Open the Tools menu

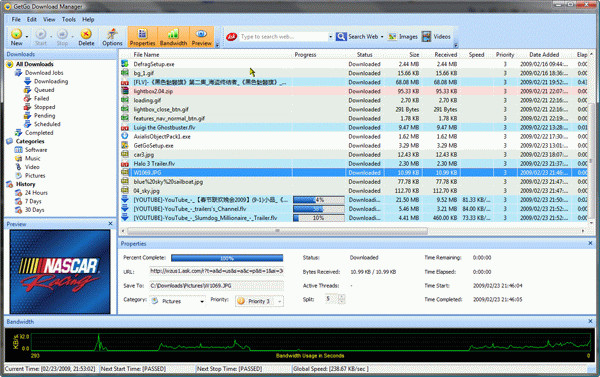tap(68, 19)
